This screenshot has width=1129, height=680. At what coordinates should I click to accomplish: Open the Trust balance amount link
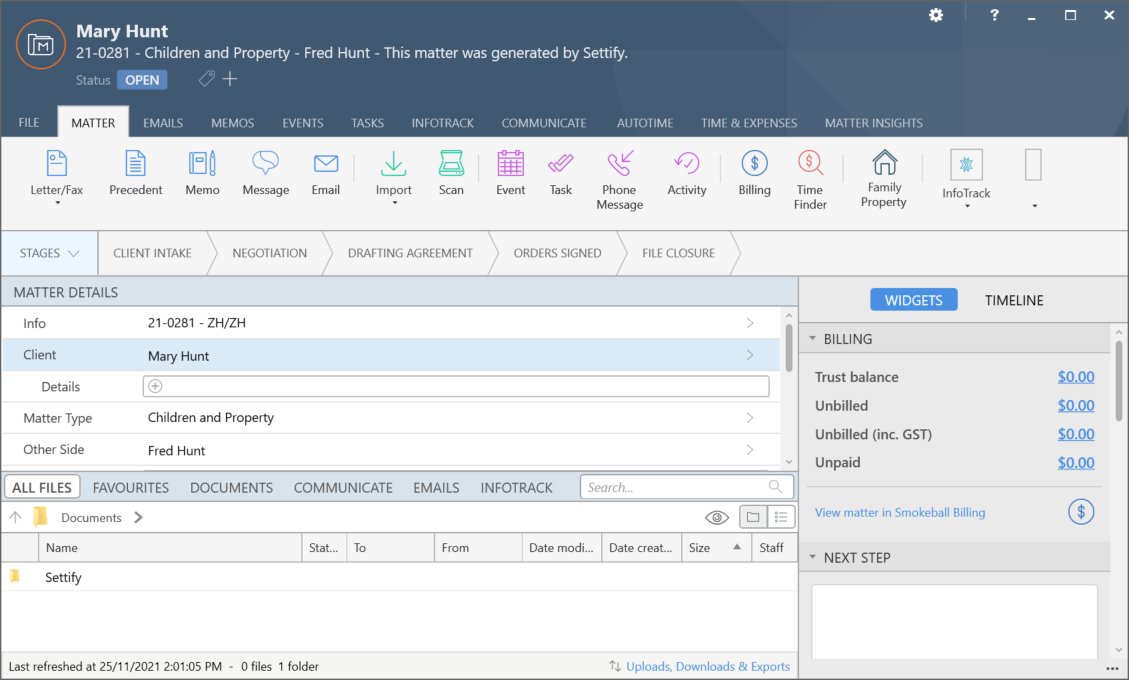coord(1076,377)
